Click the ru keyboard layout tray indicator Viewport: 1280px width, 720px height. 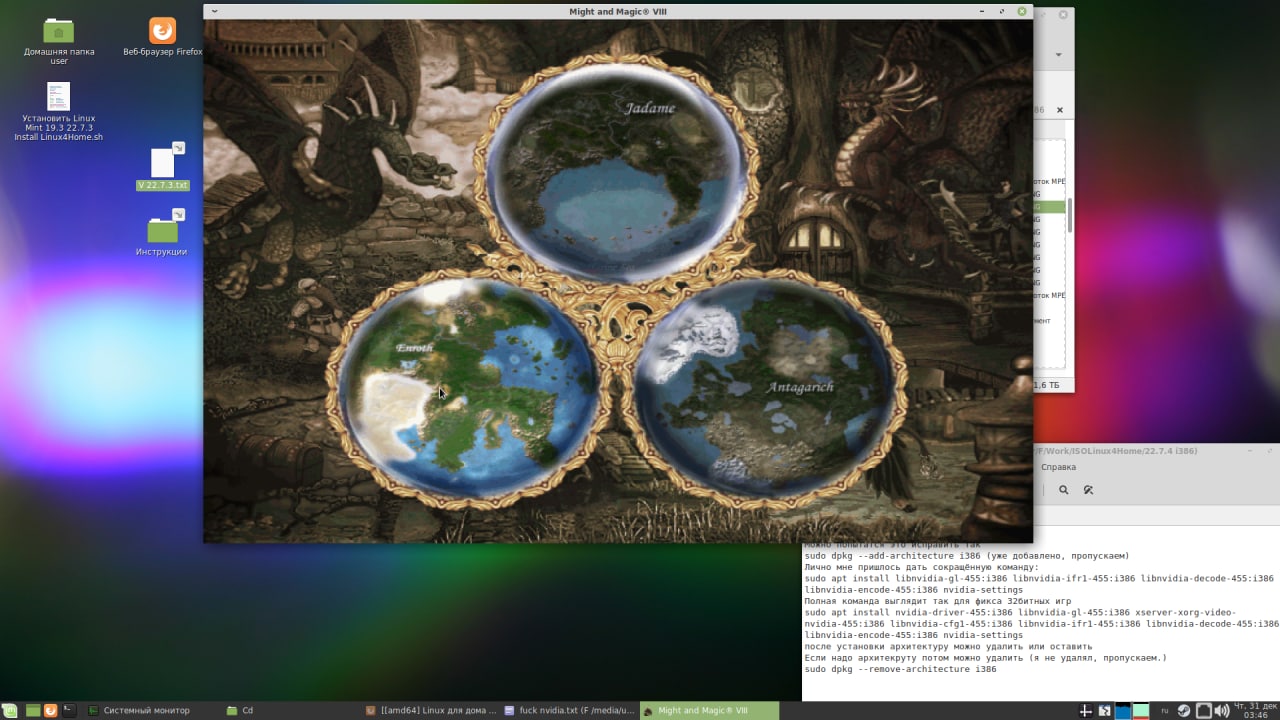click(x=1164, y=711)
